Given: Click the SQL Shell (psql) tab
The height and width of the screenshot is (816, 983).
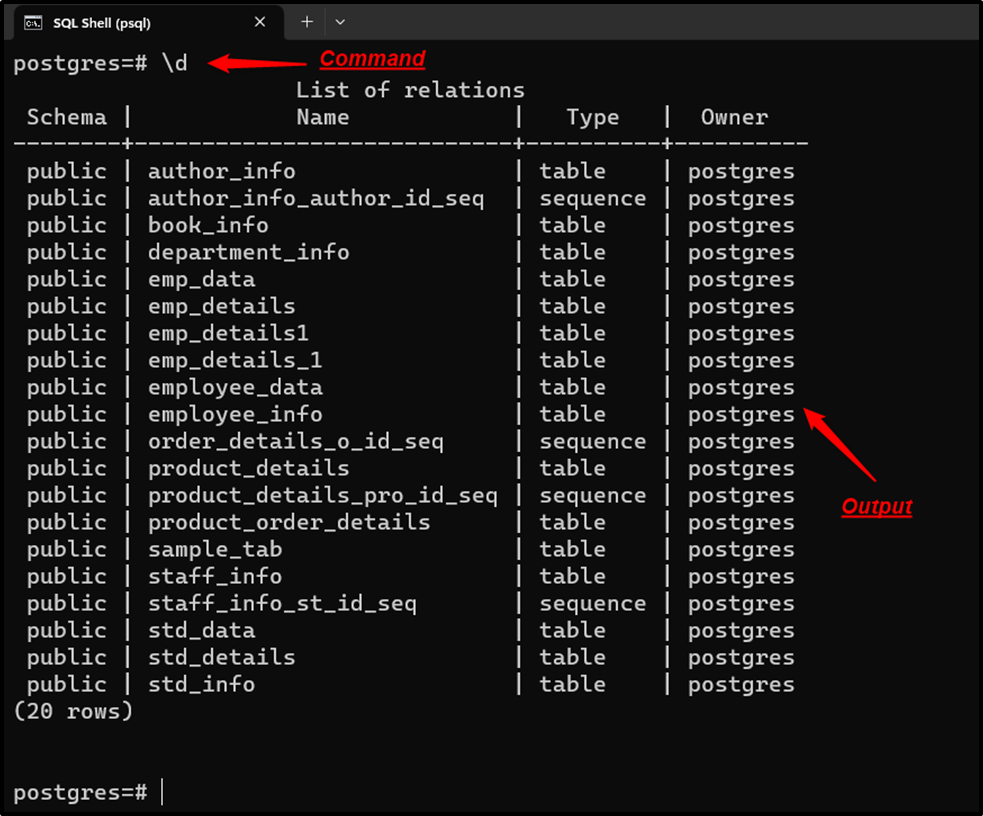Looking at the screenshot, I should point(140,21).
